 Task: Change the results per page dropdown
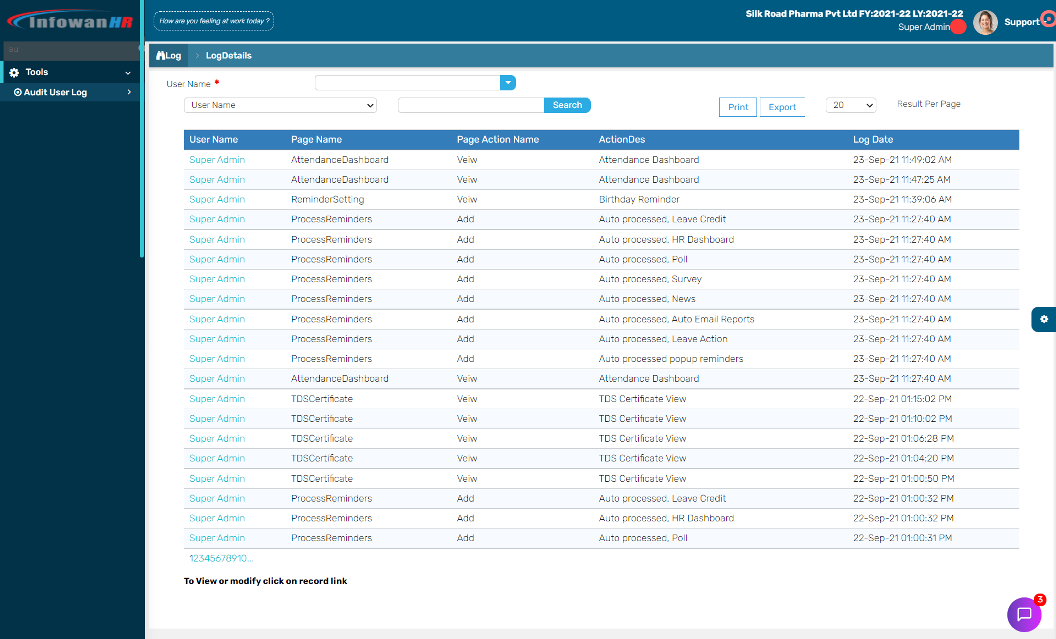click(x=850, y=105)
